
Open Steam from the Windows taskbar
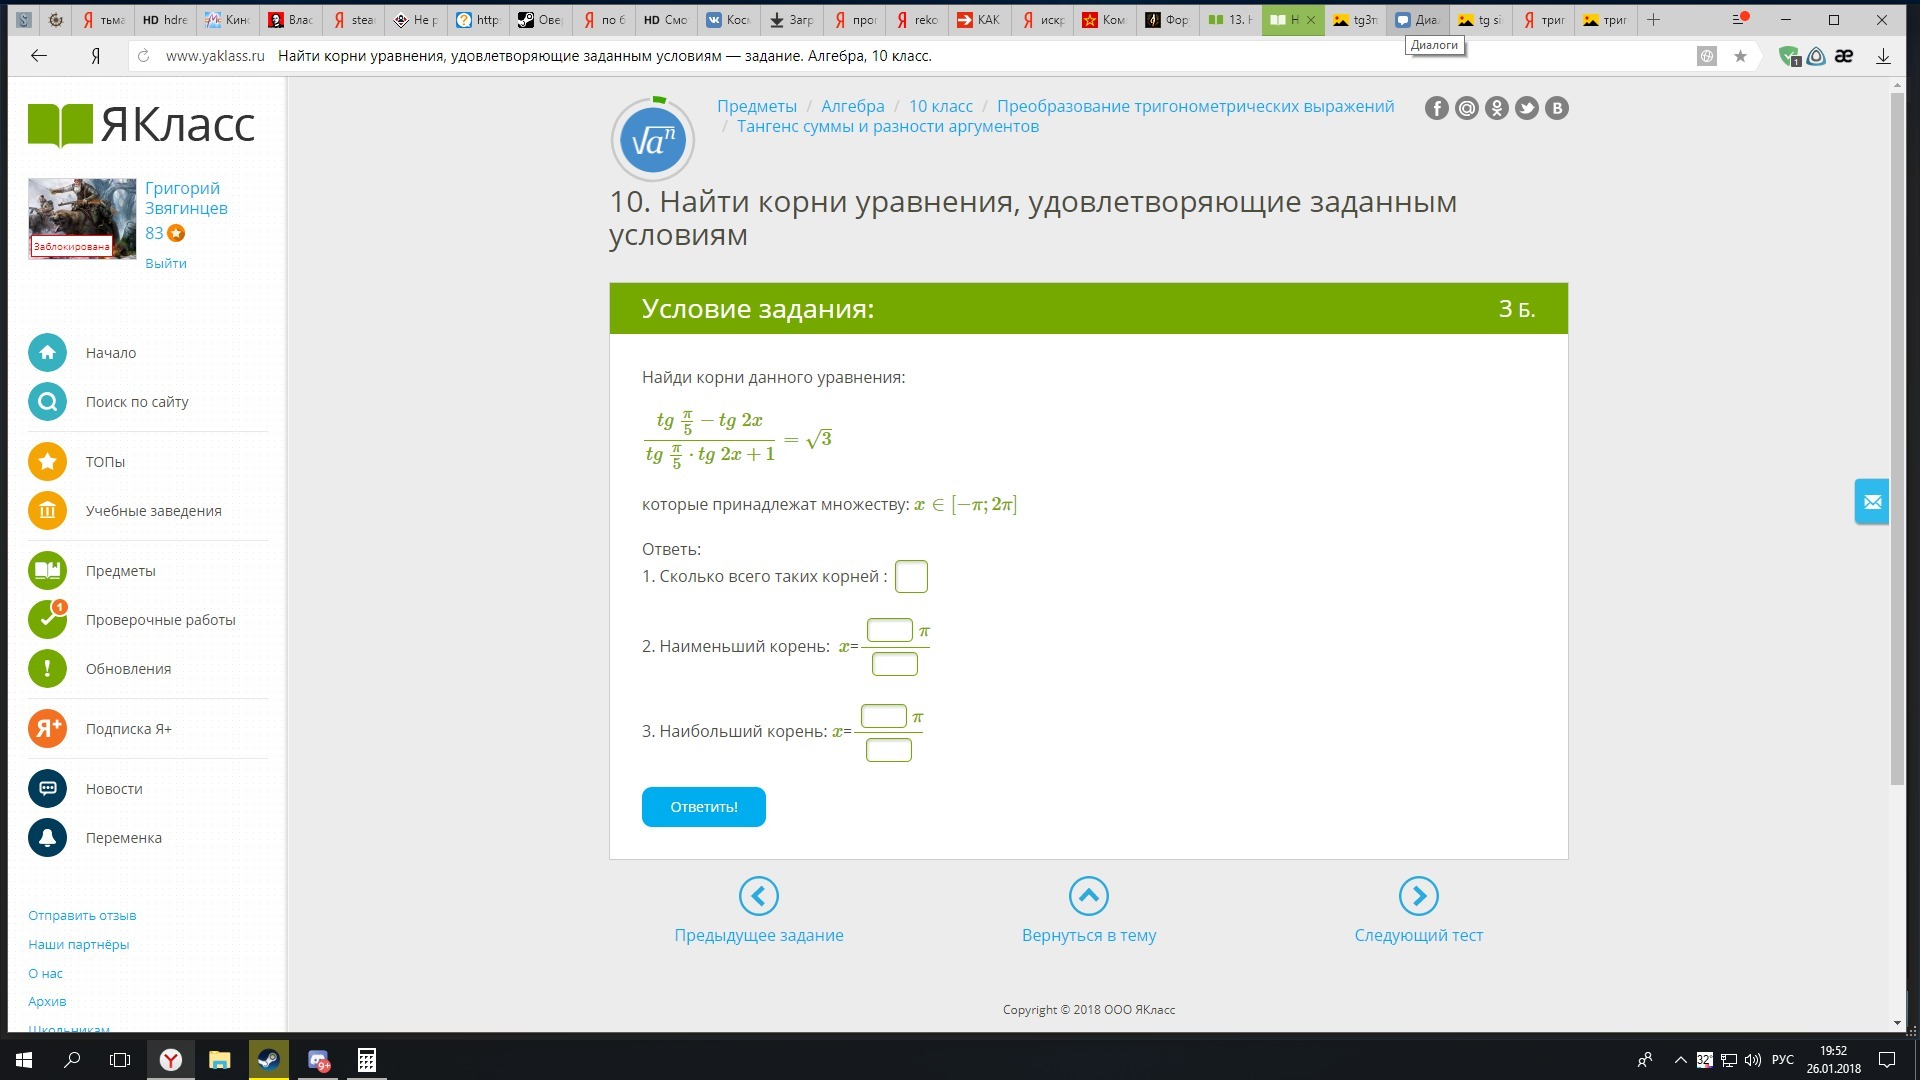click(x=268, y=1060)
